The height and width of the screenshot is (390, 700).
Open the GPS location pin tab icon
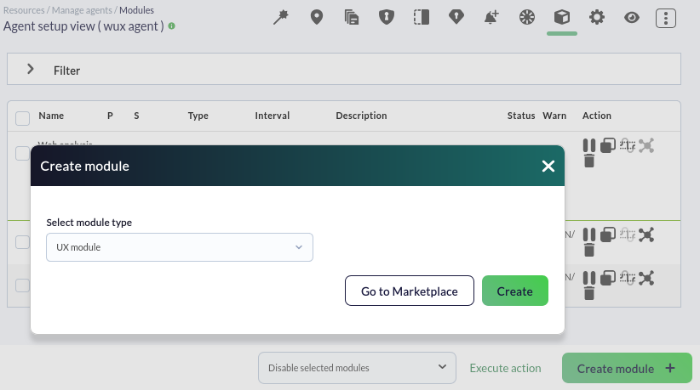point(317,17)
